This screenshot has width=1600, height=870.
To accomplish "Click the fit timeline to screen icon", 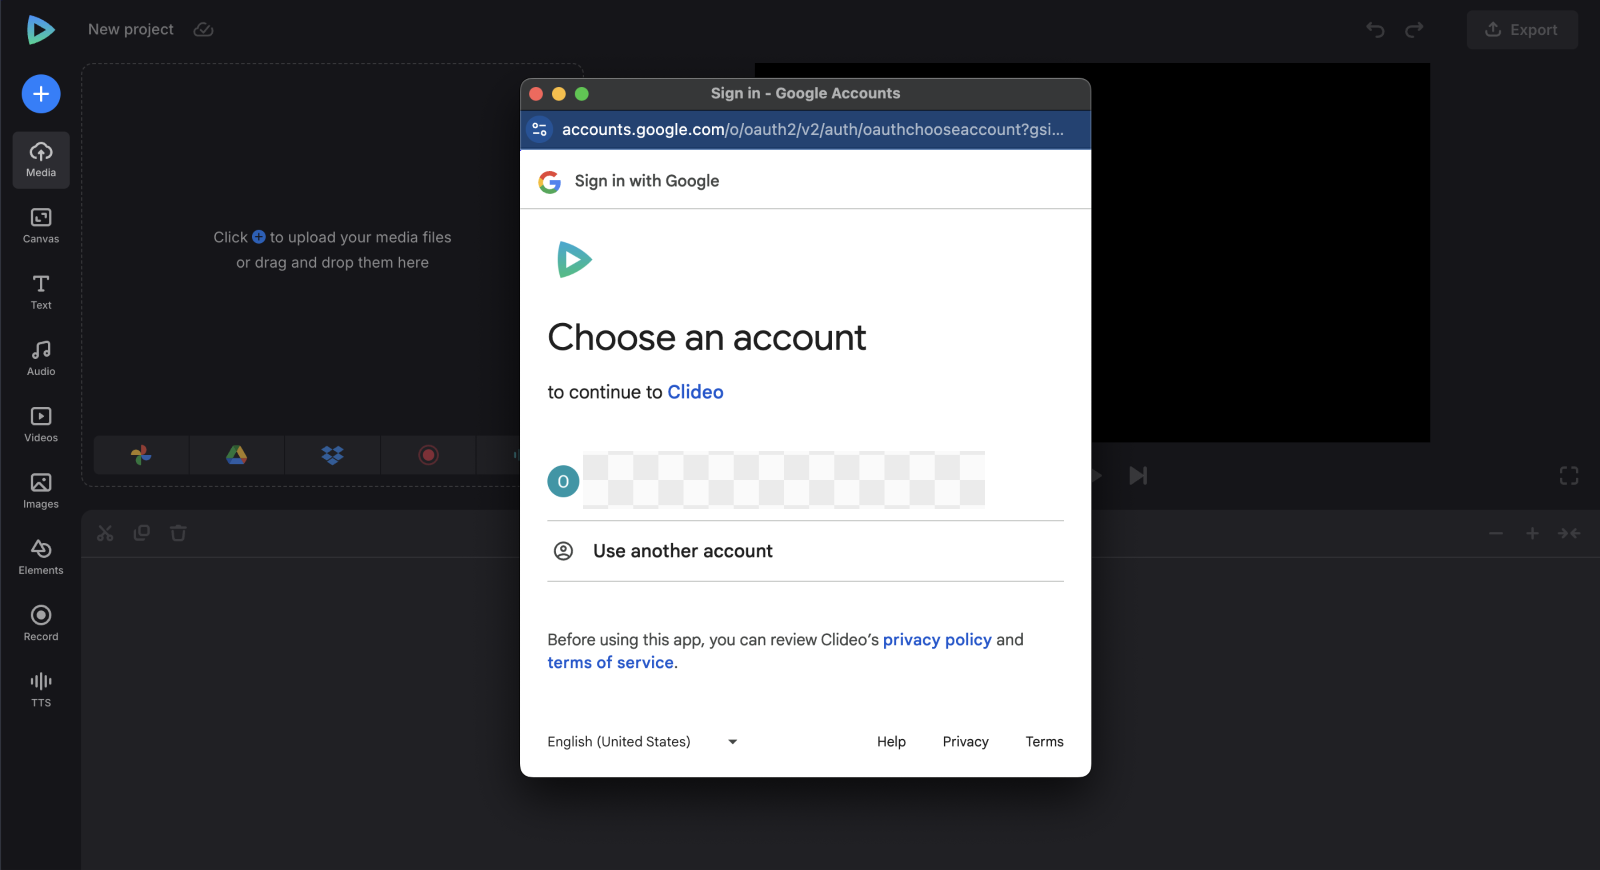I will 1569,533.
